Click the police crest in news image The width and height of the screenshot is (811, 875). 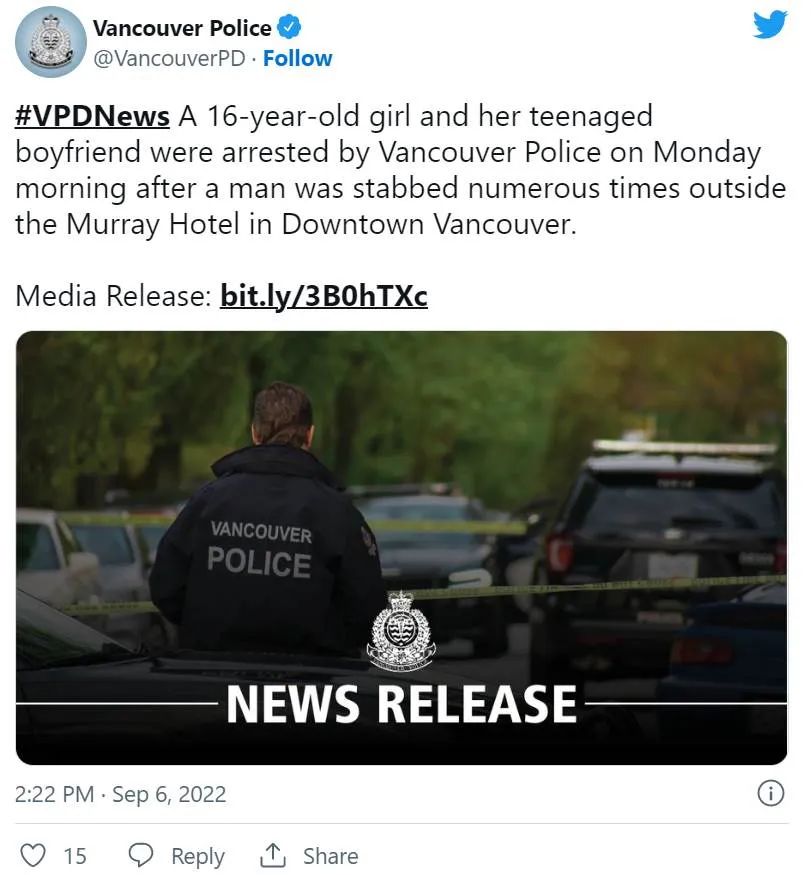(401, 631)
